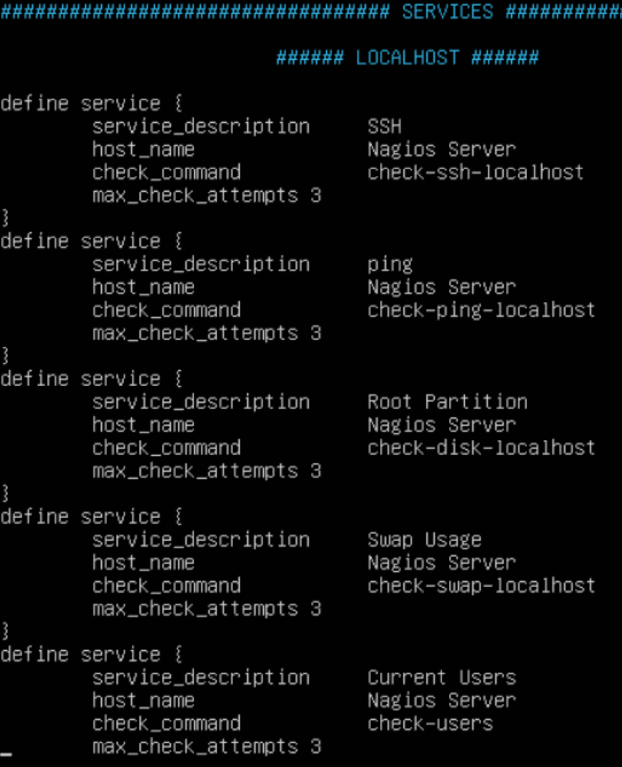Click closing brace after Root Partition block
Viewport: 622px width, 767px height.
click(x=5, y=493)
